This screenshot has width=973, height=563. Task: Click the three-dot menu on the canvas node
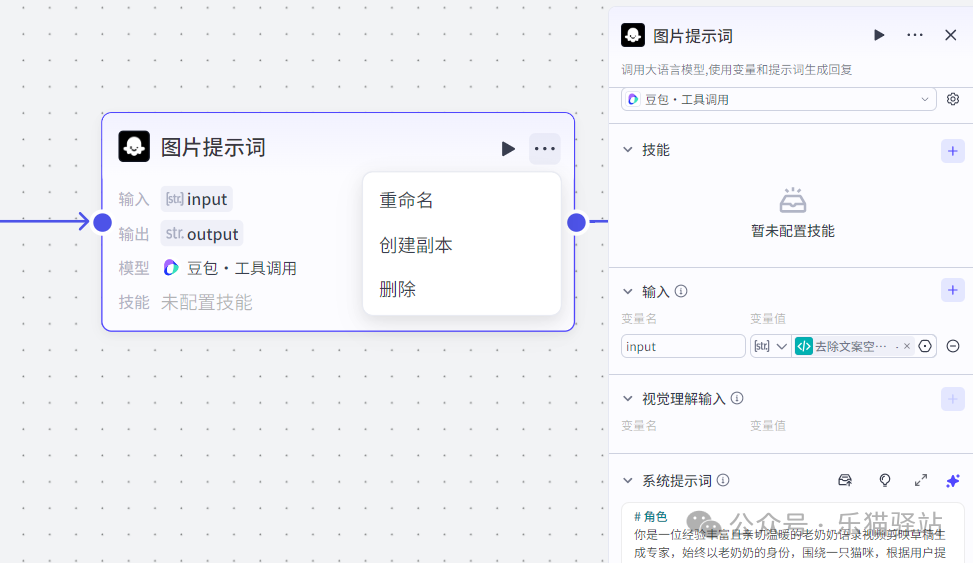pos(544,149)
